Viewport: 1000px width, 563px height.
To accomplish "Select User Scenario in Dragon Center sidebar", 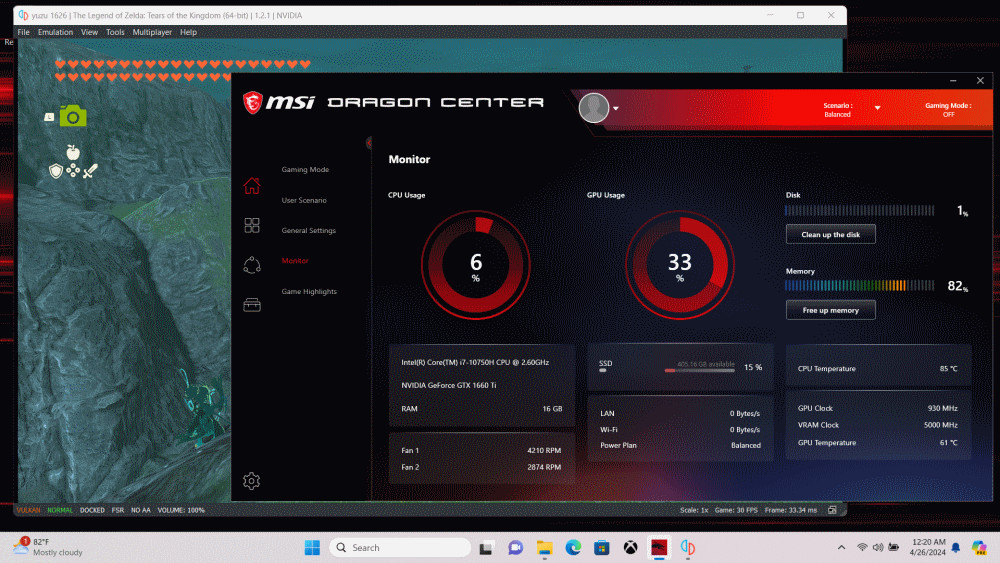I will coord(304,200).
